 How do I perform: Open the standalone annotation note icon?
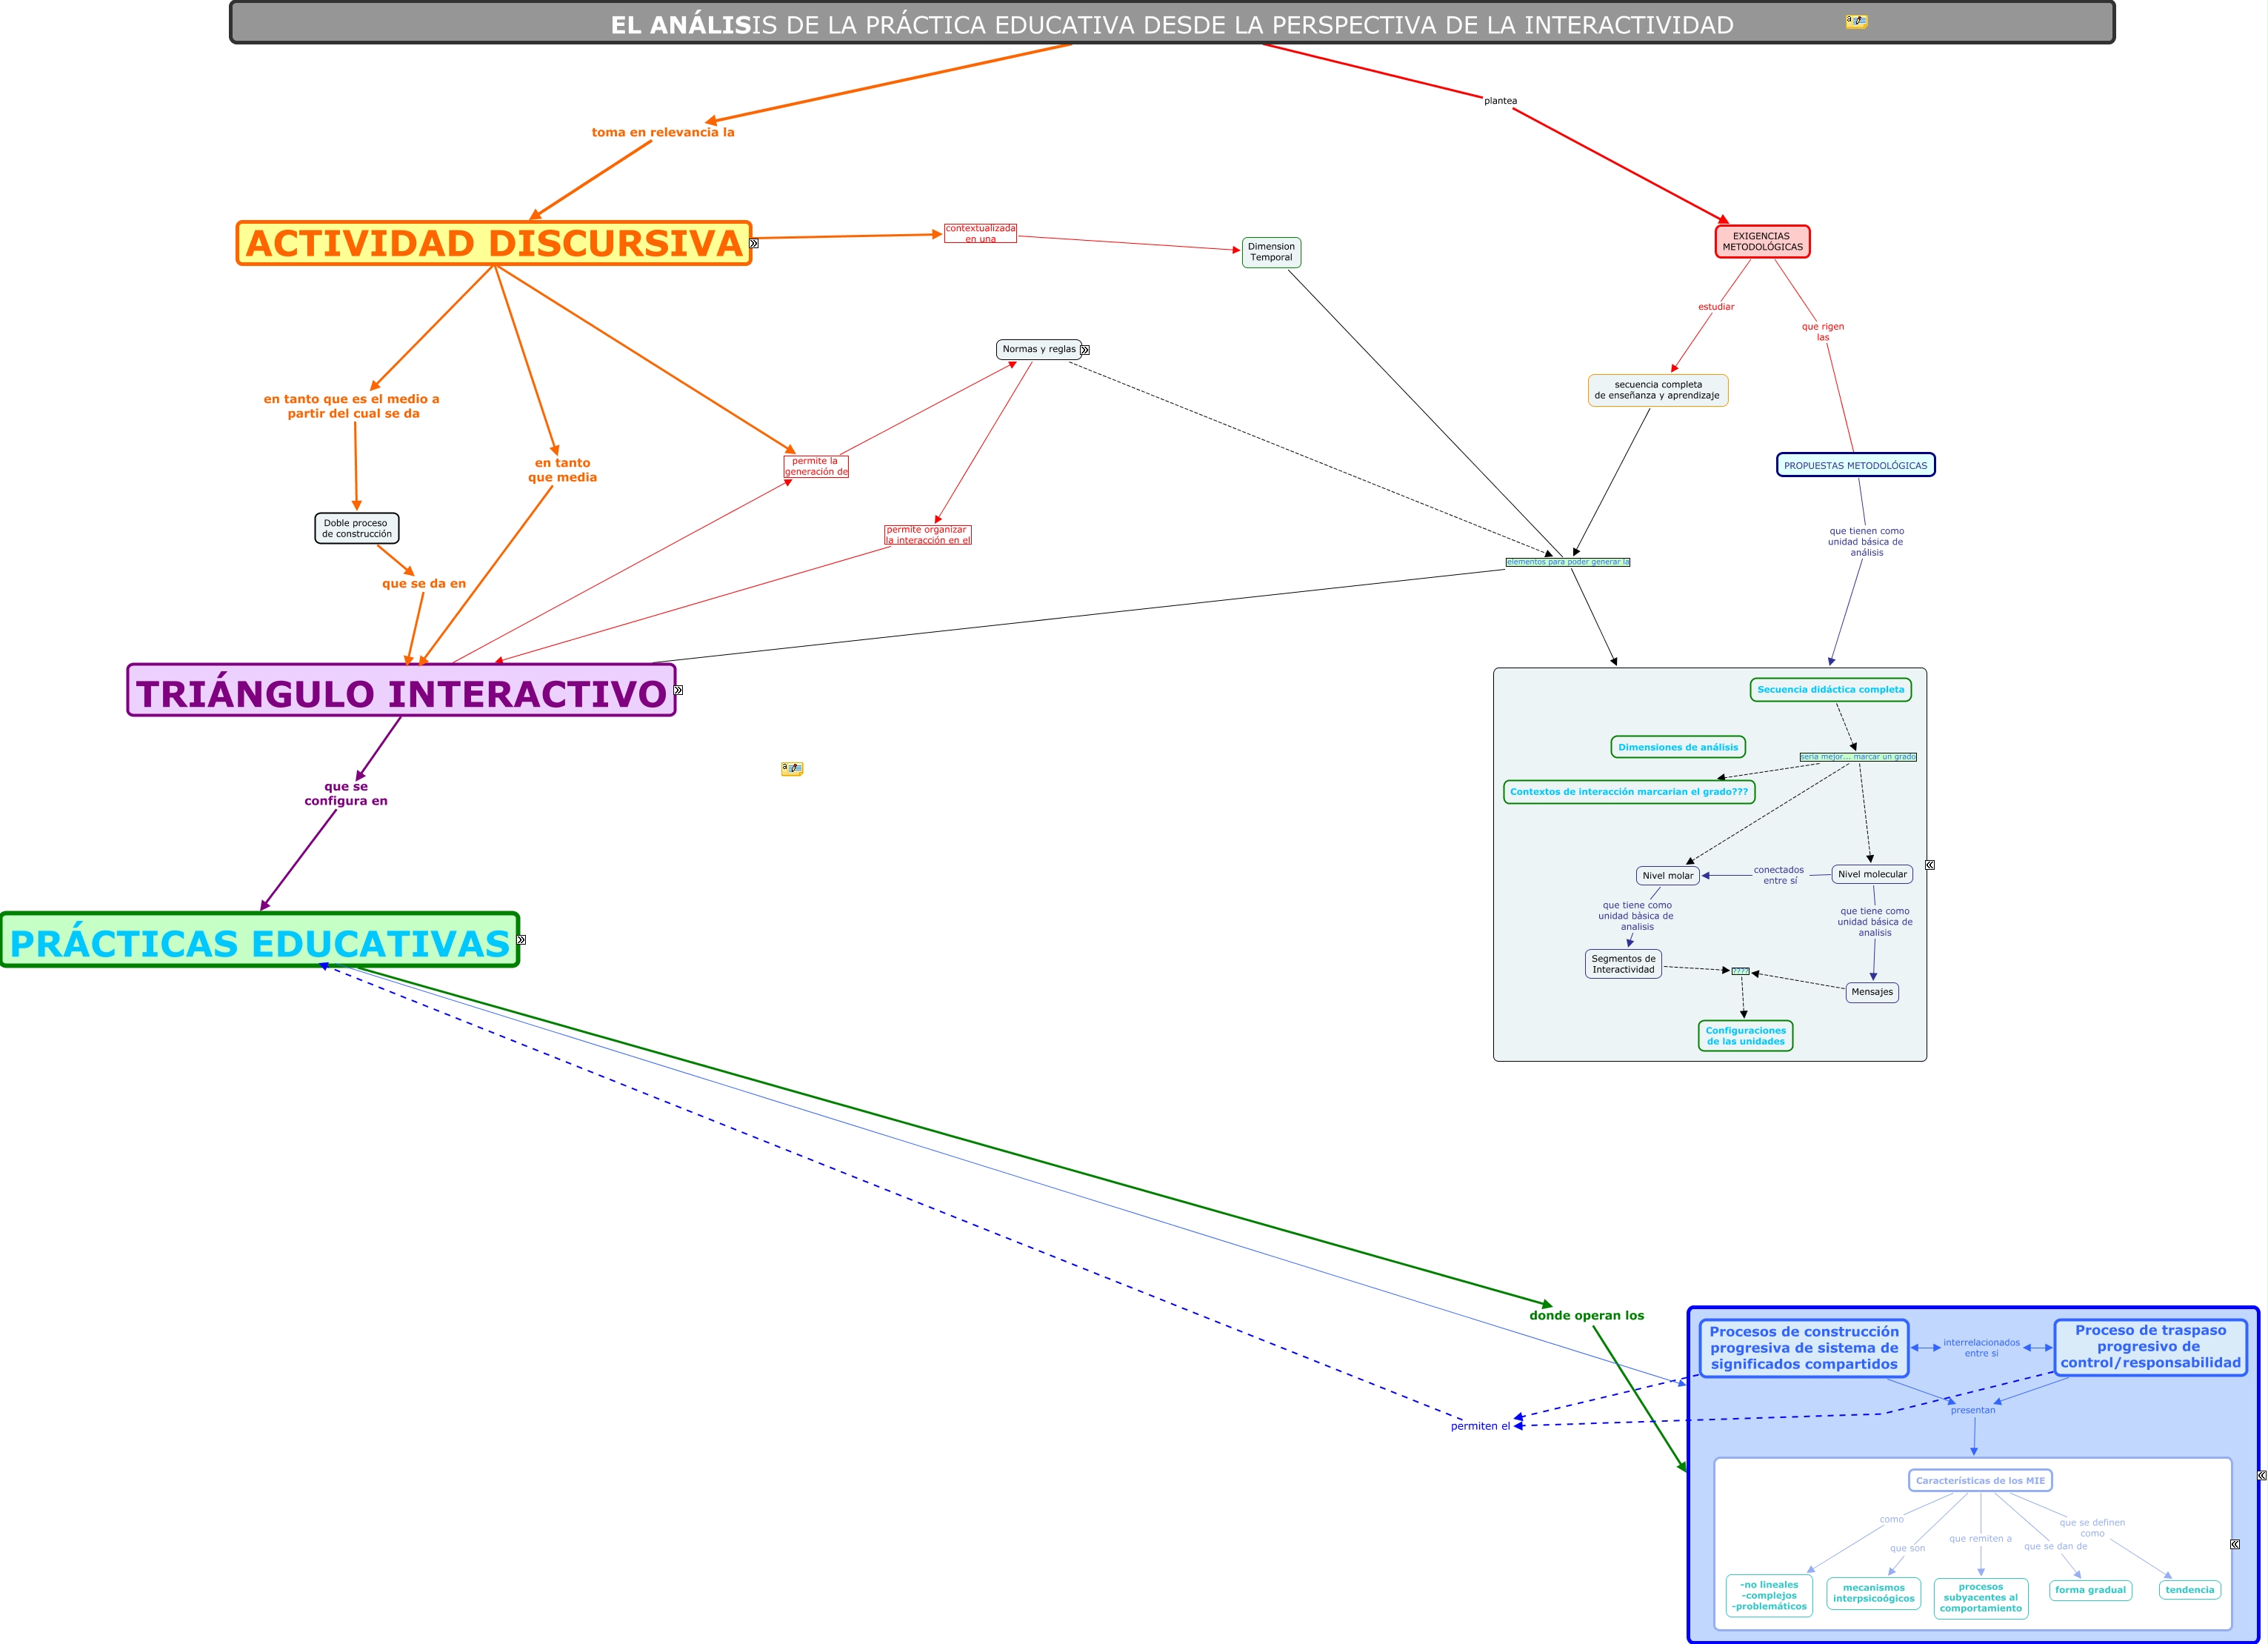[x=792, y=768]
